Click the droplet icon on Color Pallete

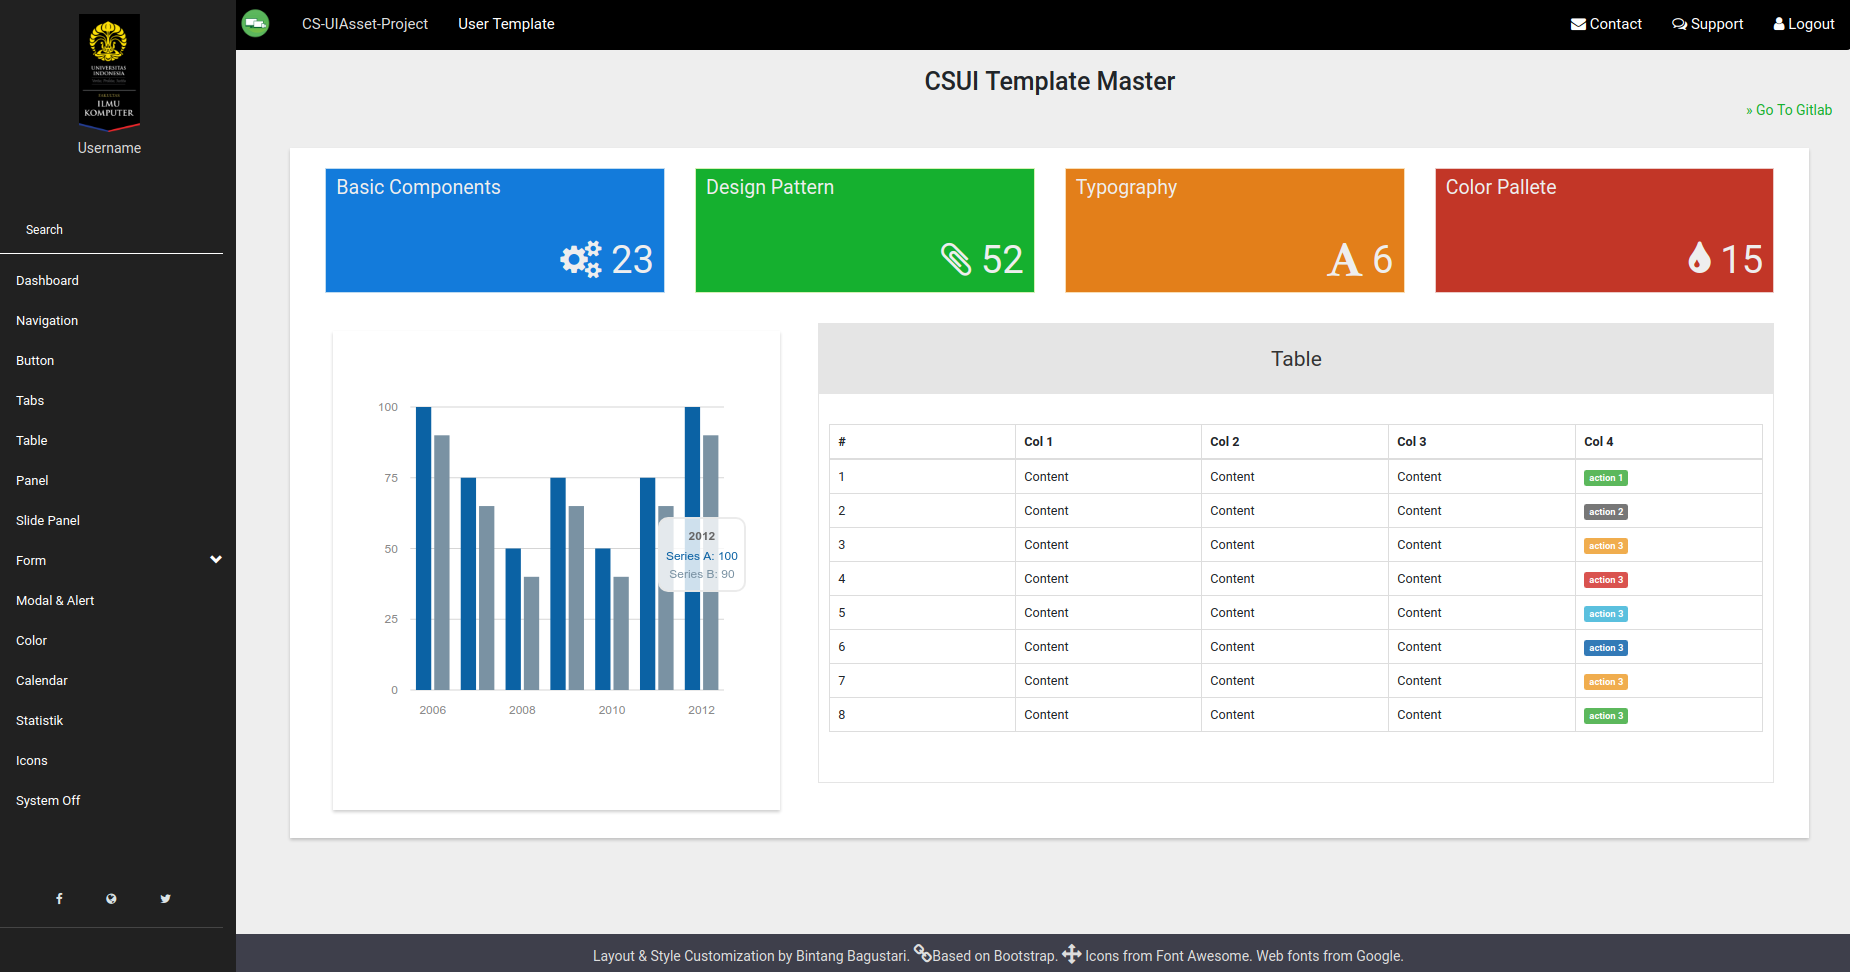1699,259
